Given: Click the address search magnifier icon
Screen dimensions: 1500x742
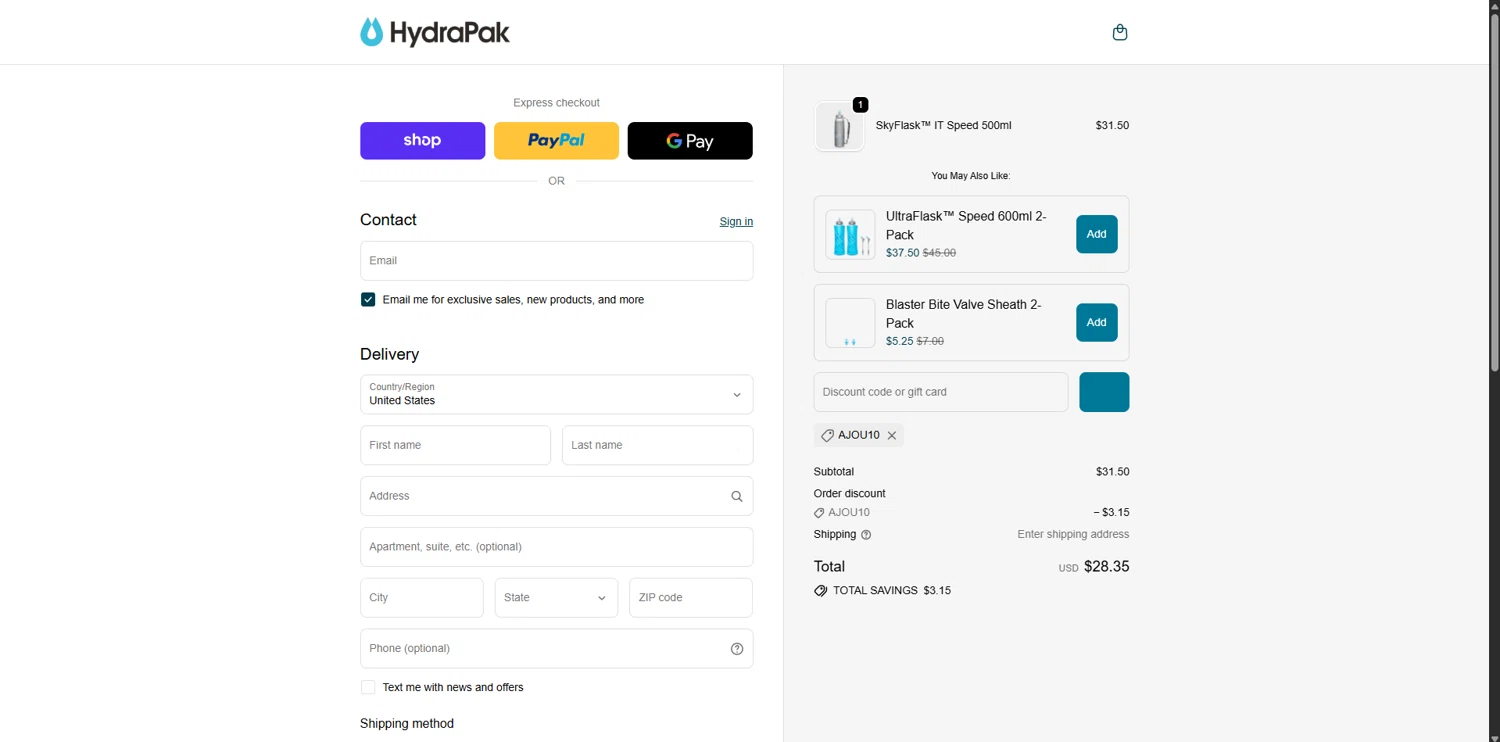Looking at the screenshot, I should click(x=737, y=496).
